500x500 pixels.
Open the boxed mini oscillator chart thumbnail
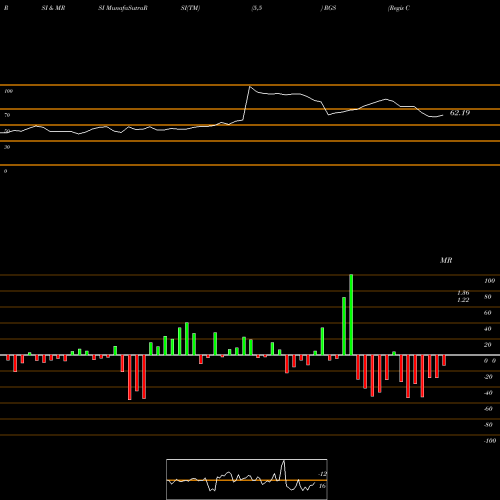[x=247, y=479]
